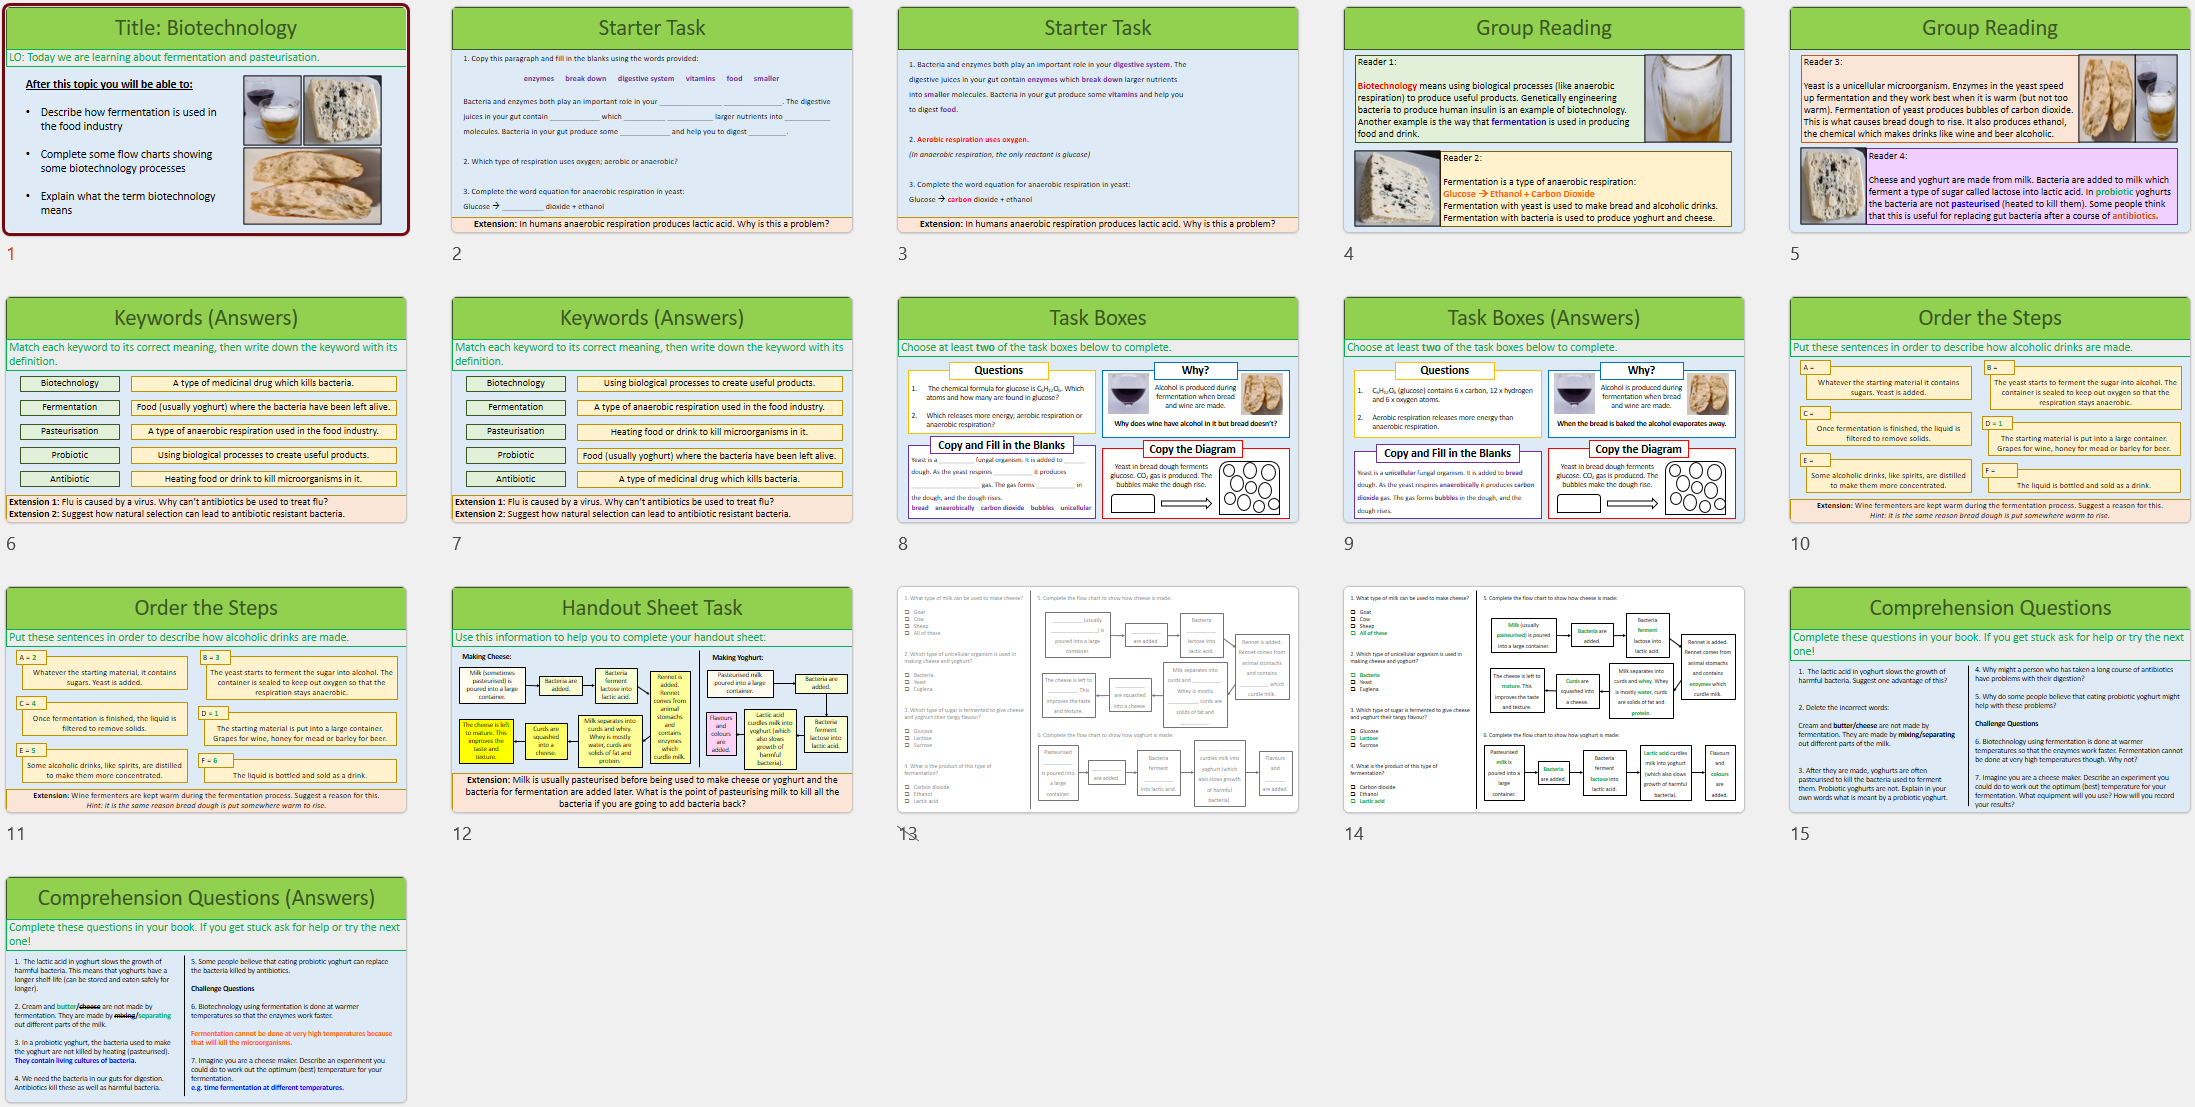Select Comprehension Questions (Answers) slide 16

(207, 990)
